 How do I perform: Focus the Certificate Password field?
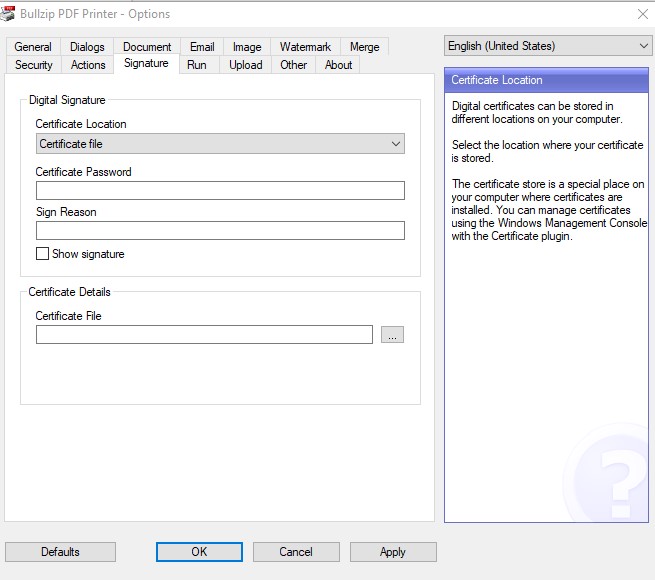(x=220, y=191)
